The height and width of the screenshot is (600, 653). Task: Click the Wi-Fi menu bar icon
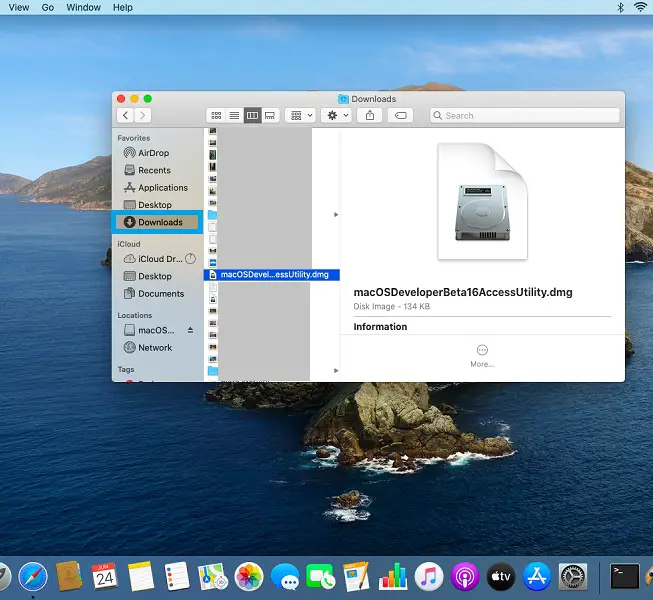coord(641,7)
